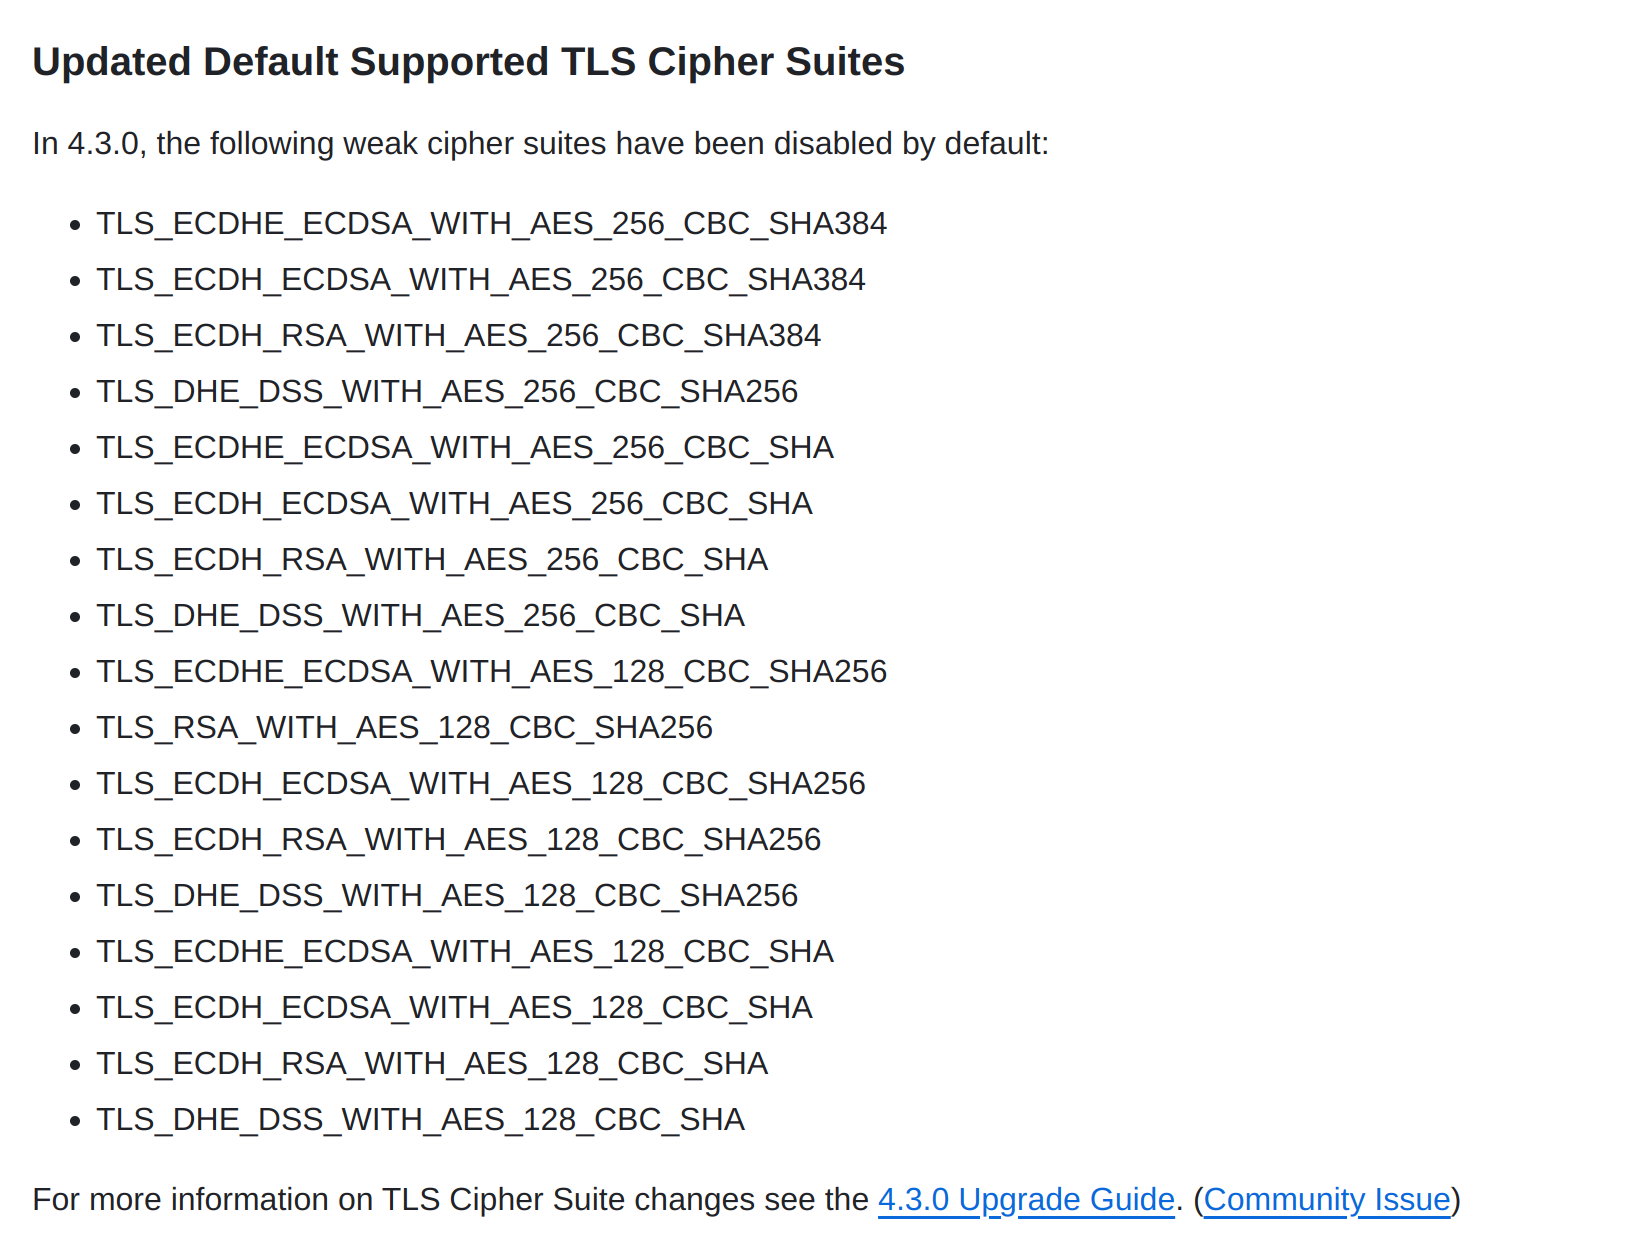Click TLS_ECDH_RSA_WITH_AES_256_CBC_SHA384 list item
Viewport: 1639px width, 1259px height.
tap(458, 336)
